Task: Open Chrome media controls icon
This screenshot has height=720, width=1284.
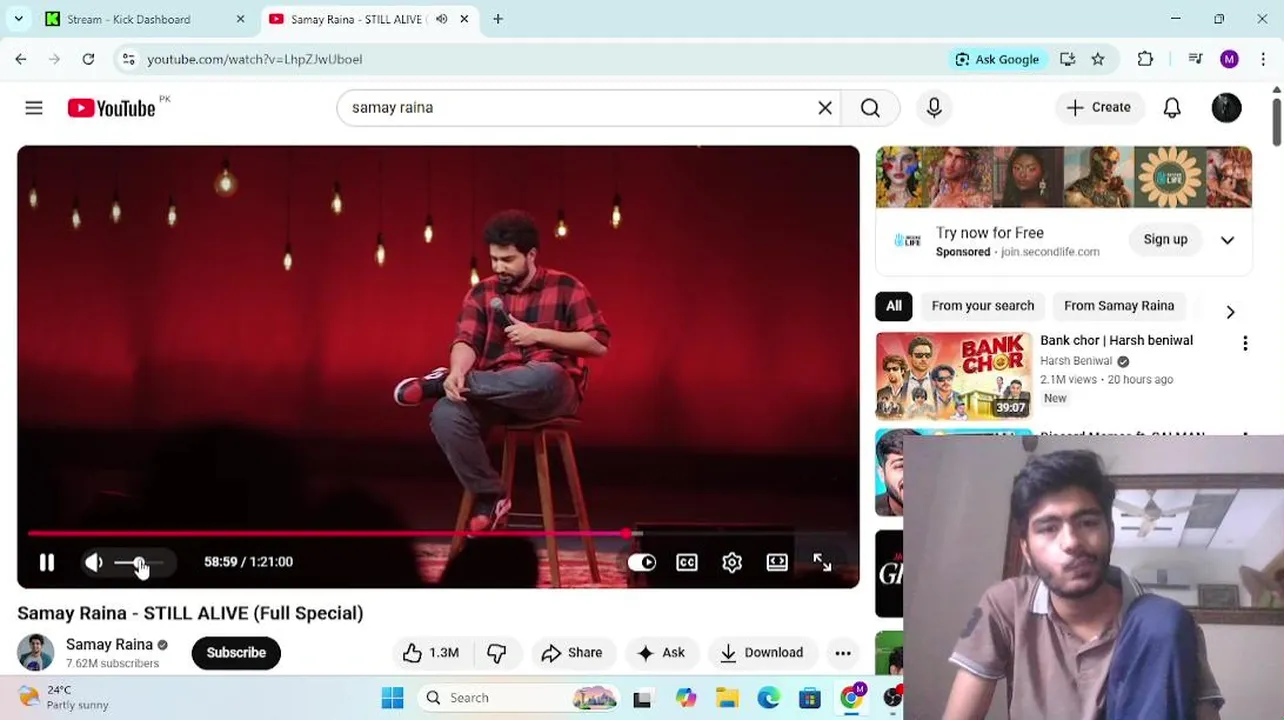Action: (1195, 59)
